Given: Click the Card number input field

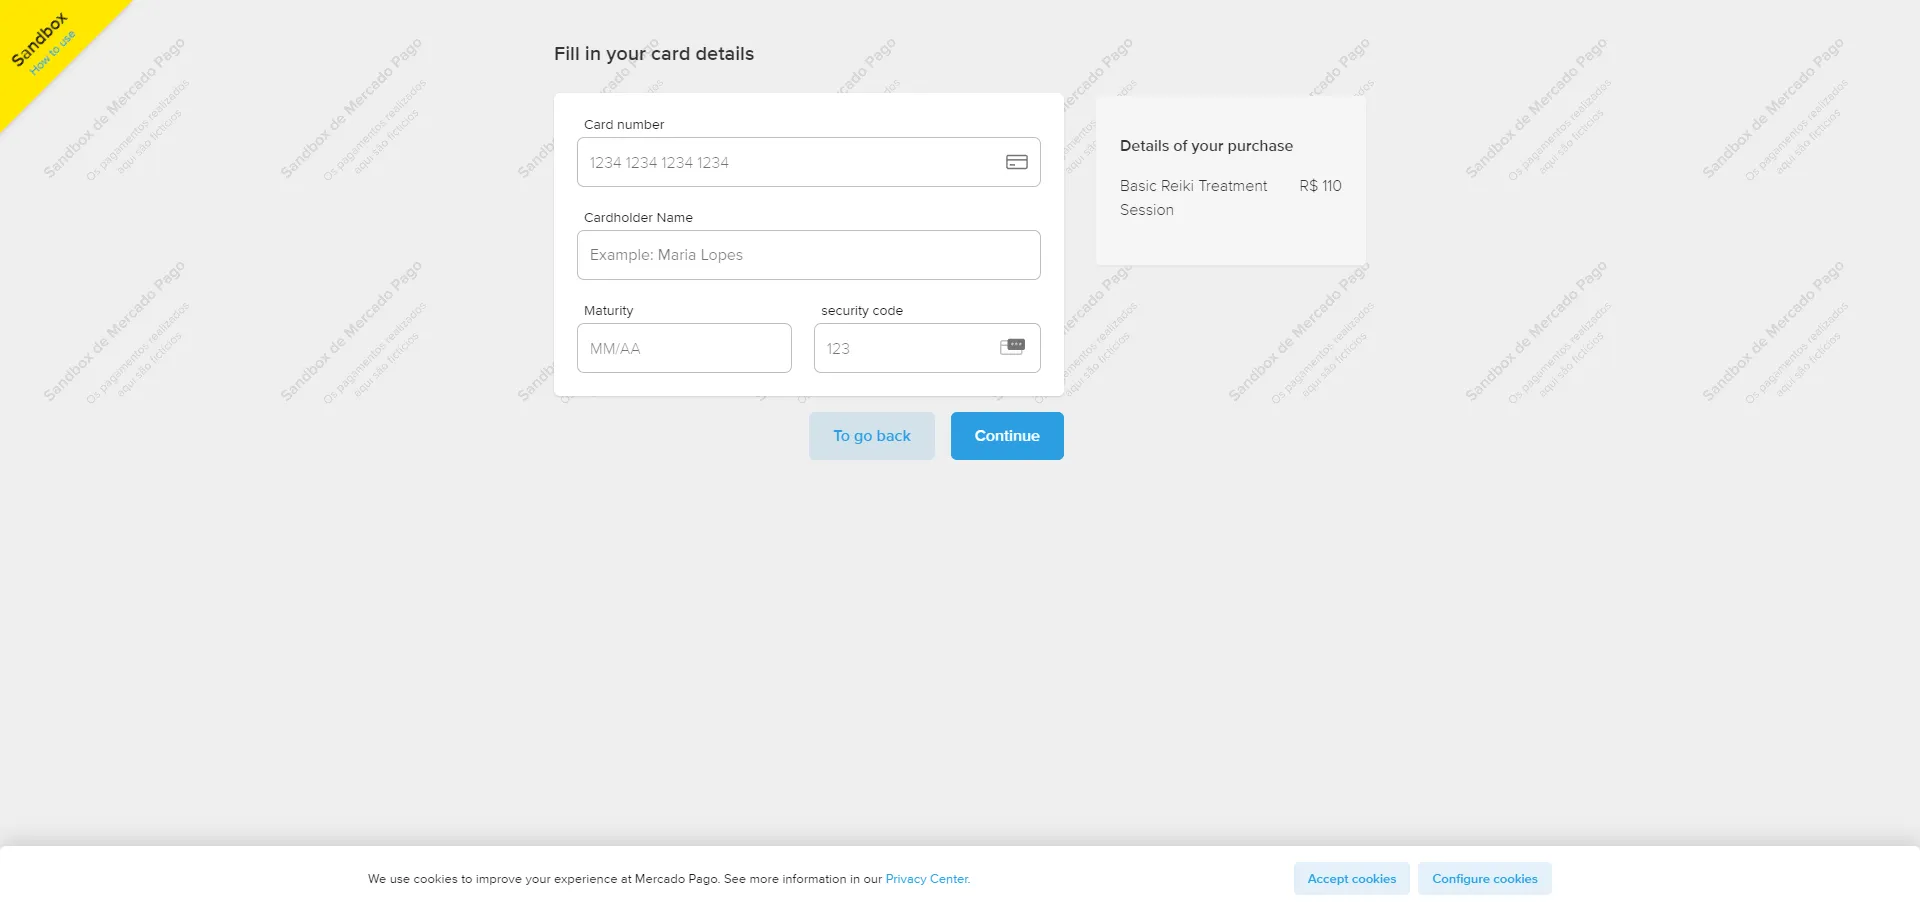Looking at the screenshot, I should 790,162.
